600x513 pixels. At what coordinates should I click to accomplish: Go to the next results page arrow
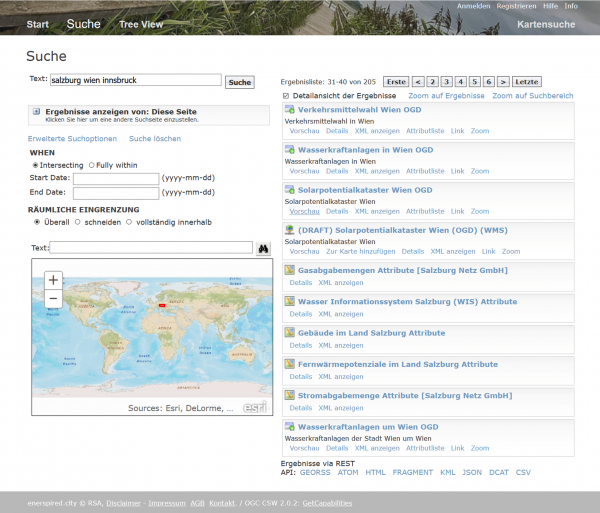[x=504, y=81]
